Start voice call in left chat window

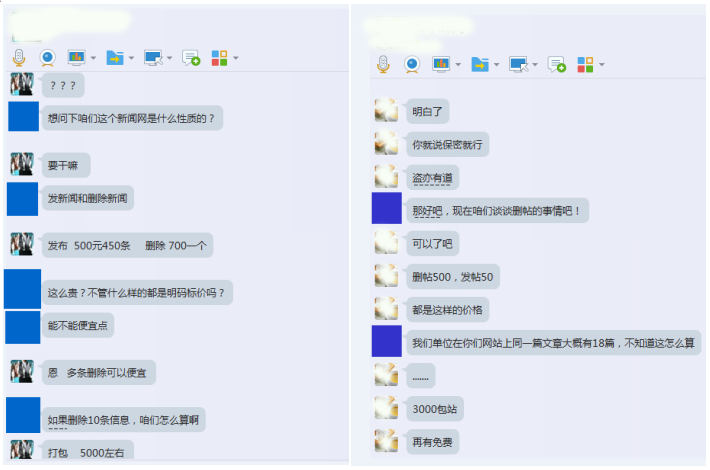click(x=19, y=58)
